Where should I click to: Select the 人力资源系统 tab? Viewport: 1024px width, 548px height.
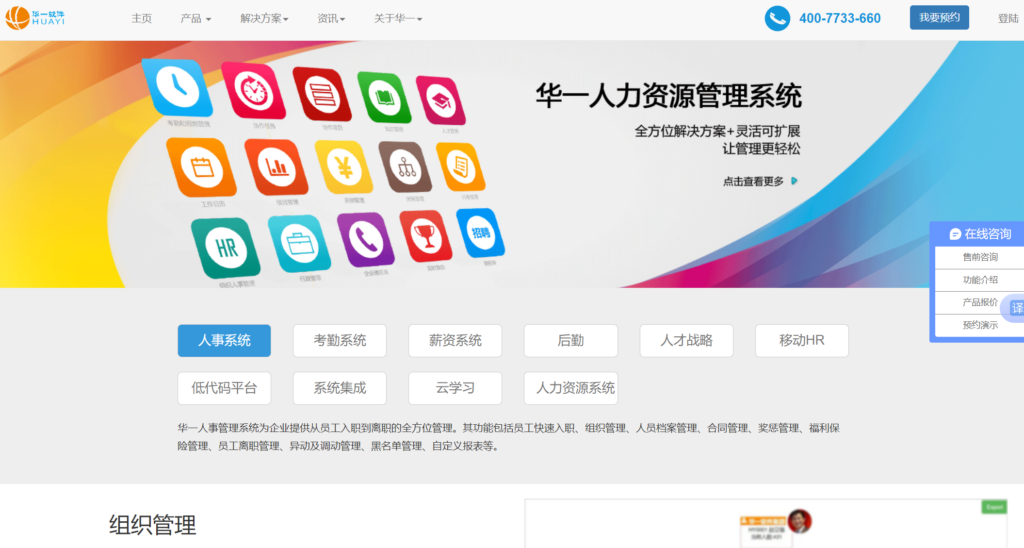(x=571, y=388)
